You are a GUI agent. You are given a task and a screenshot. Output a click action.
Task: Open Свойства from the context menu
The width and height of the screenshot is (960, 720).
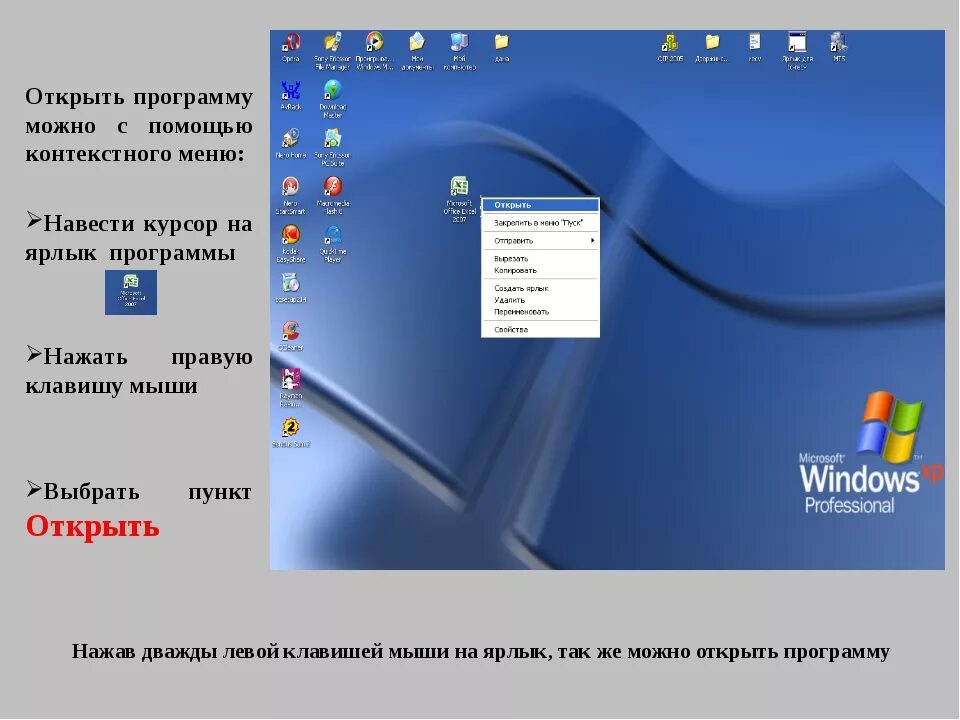point(540,329)
